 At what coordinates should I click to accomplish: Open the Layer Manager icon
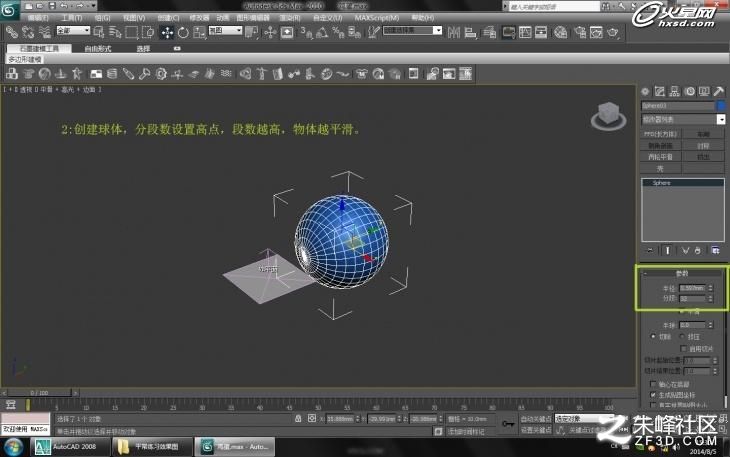[489, 32]
